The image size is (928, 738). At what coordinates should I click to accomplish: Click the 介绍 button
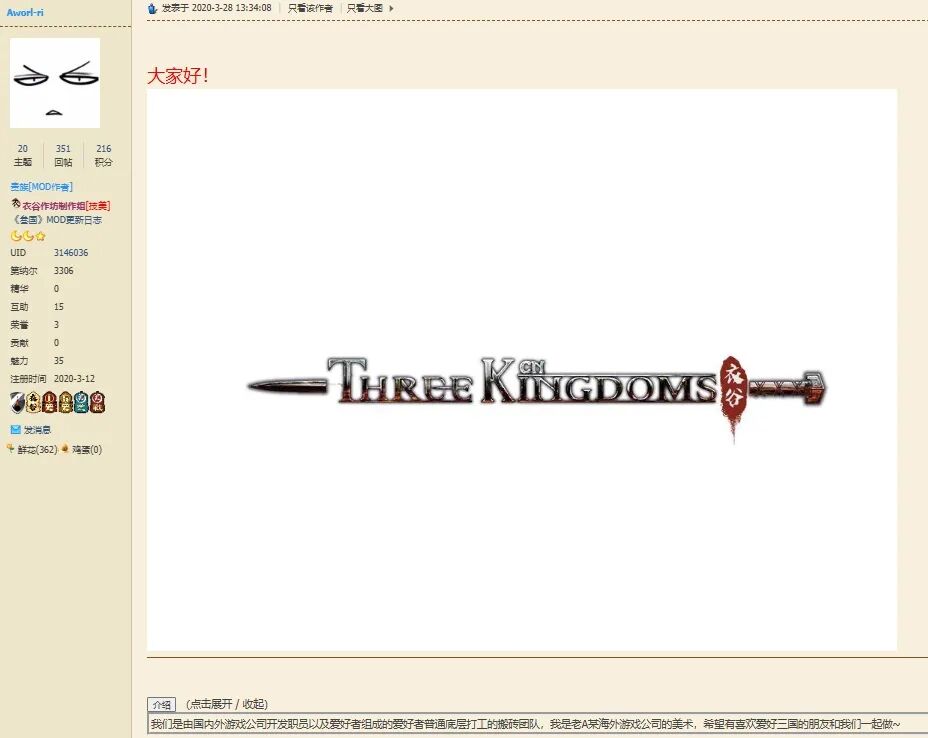click(162, 704)
